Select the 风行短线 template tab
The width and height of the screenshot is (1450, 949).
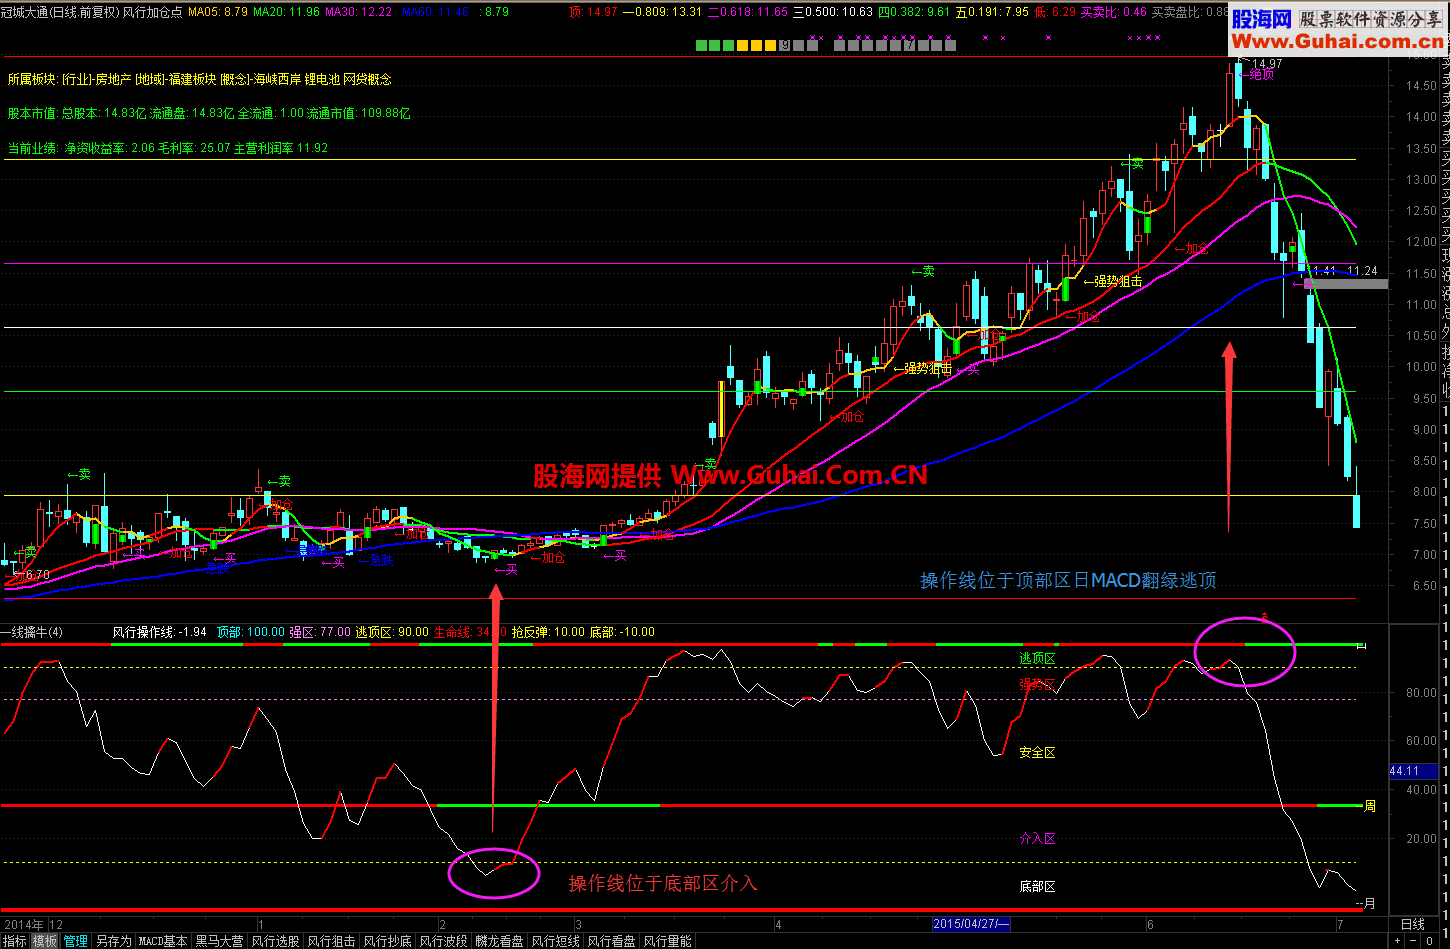coord(555,941)
